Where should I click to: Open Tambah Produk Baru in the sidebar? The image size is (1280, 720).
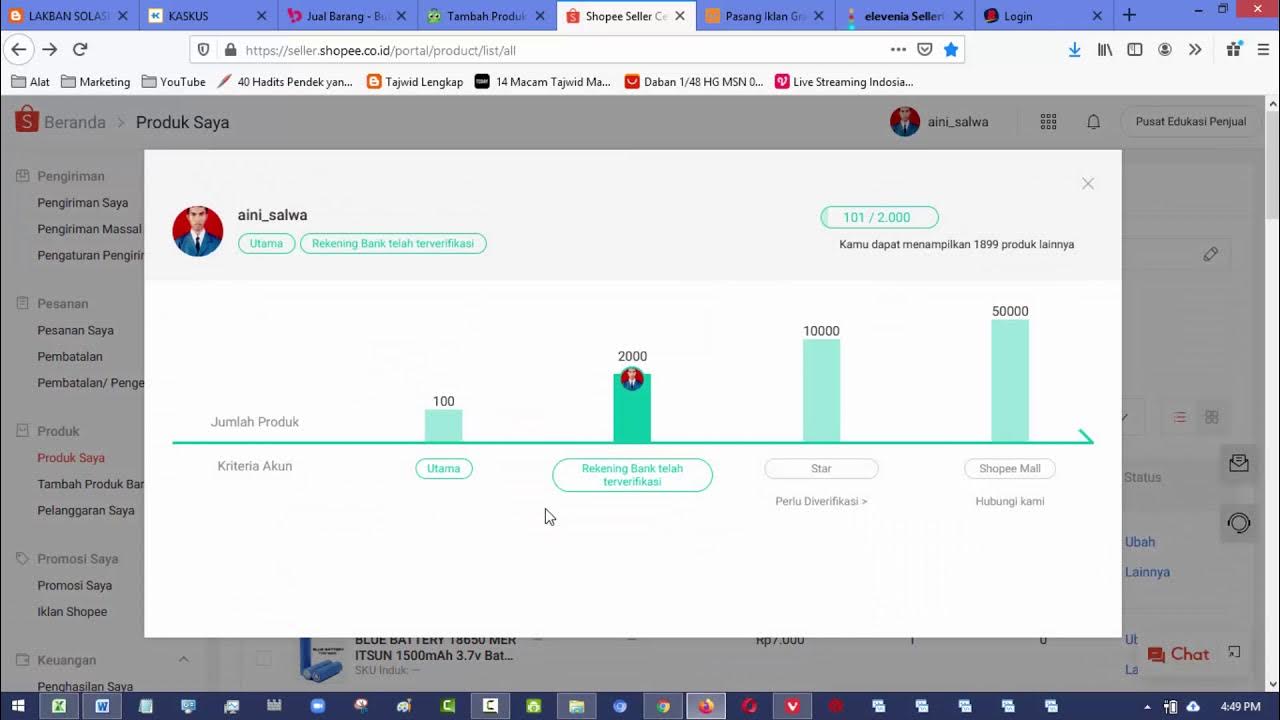coord(91,484)
